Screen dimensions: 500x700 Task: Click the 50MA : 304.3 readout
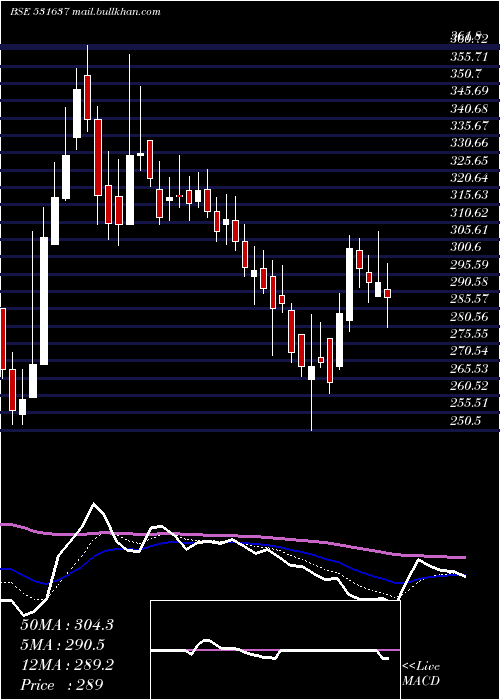[x=67, y=625]
